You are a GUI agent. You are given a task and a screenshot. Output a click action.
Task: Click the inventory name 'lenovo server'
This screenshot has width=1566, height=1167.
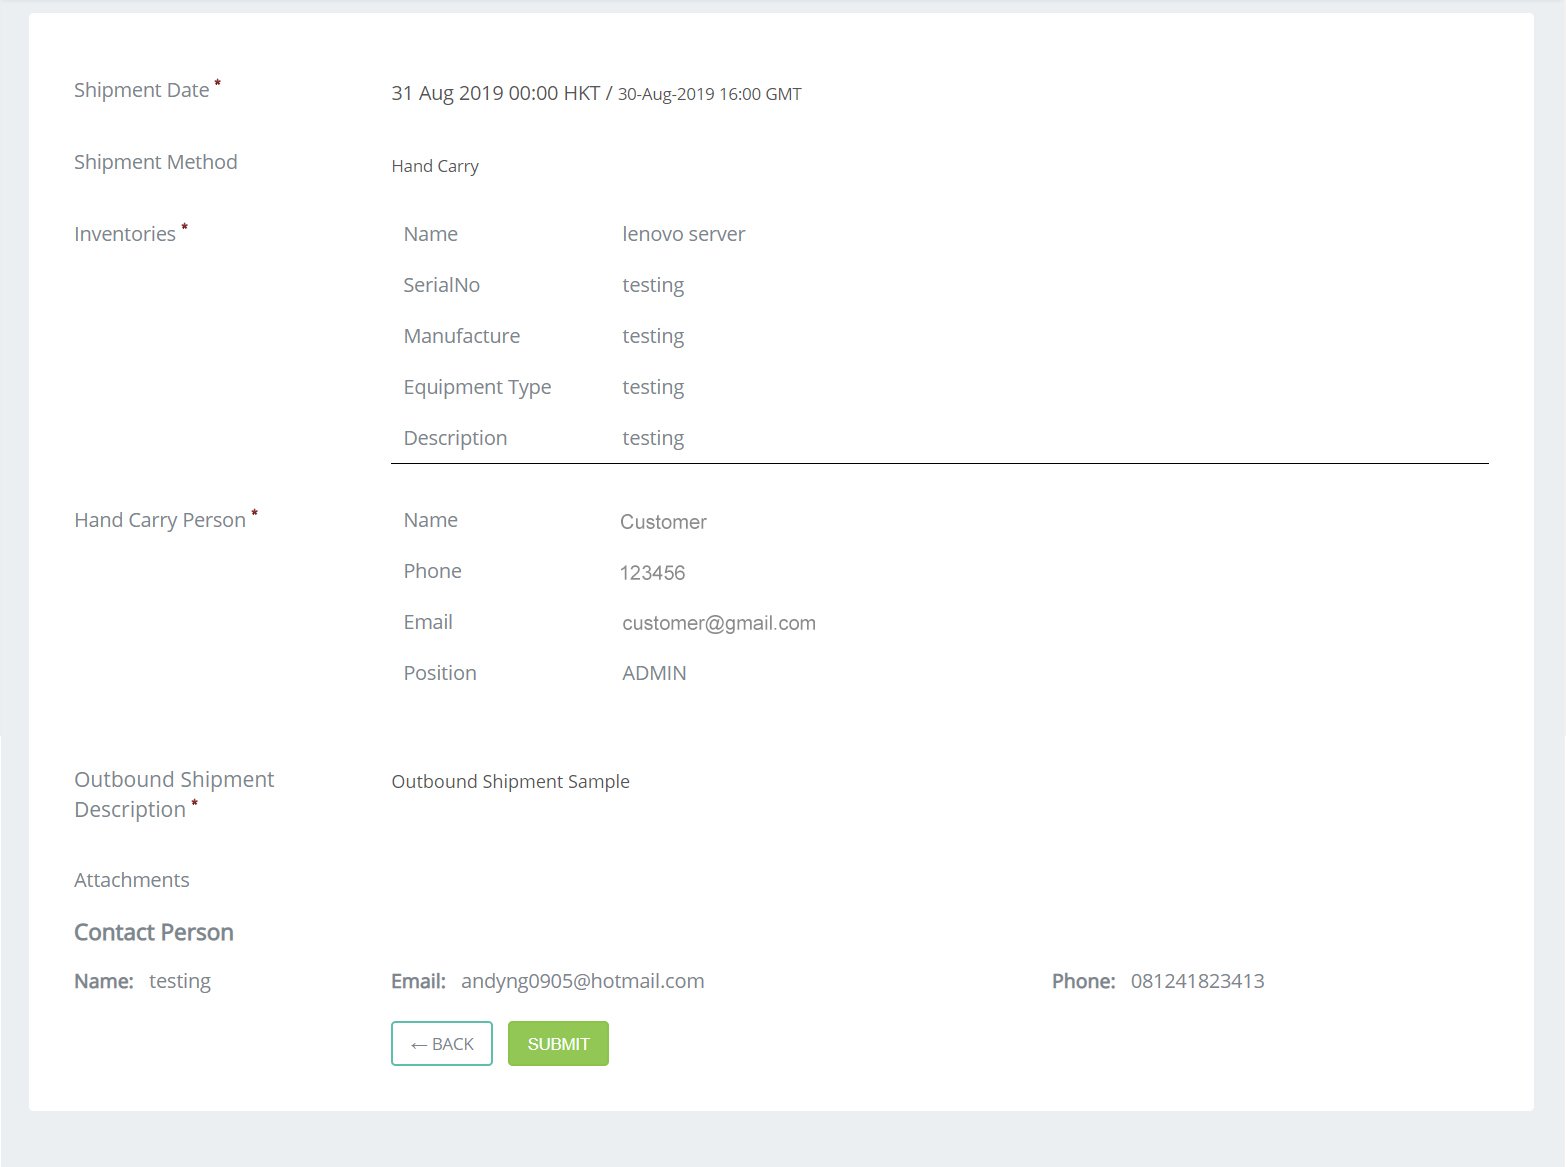pyautogui.click(x=683, y=234)
